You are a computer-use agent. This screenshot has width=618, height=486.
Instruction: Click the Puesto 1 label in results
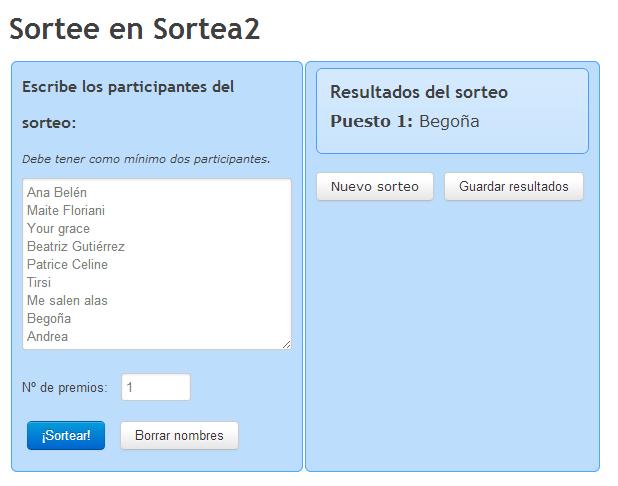(371, 121)
